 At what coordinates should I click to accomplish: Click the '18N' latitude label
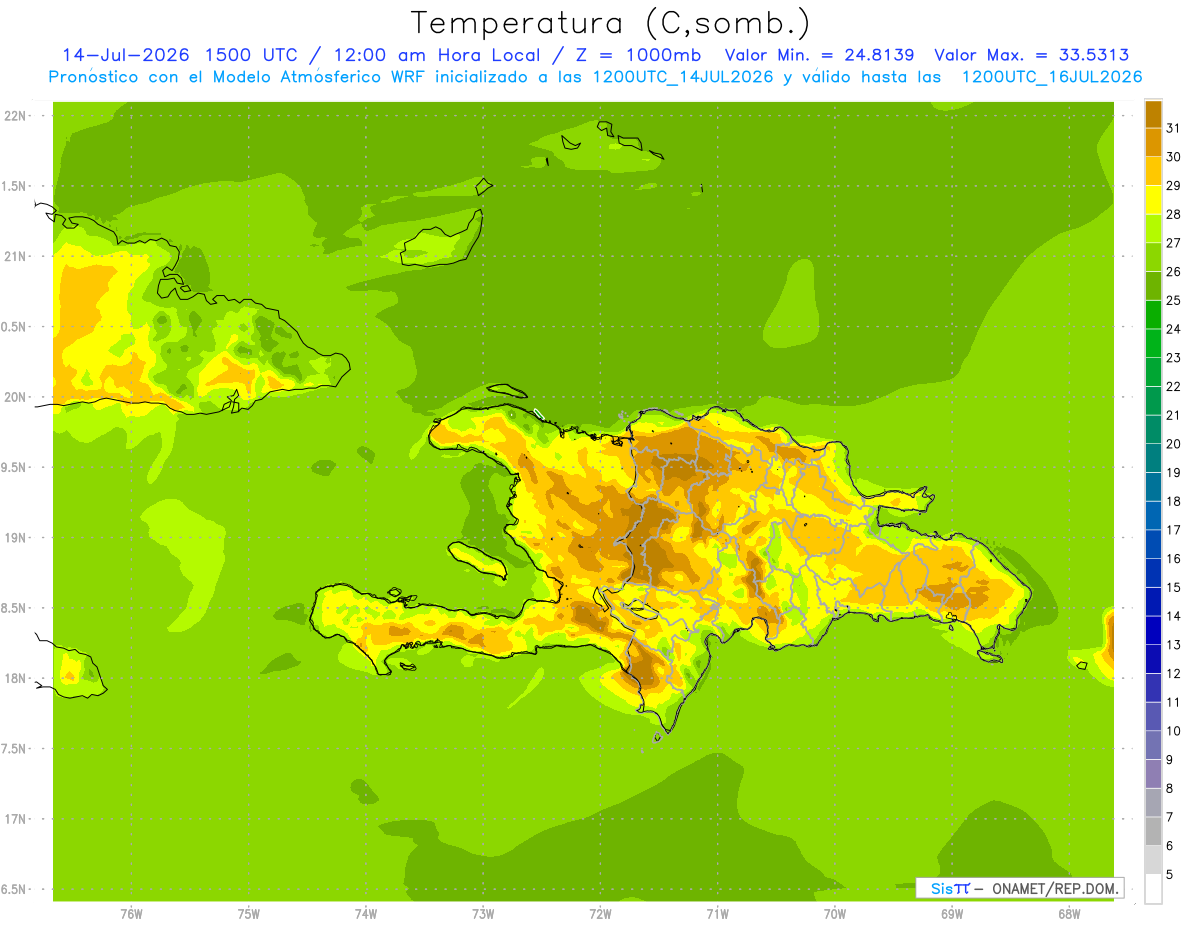(x=16, y=678)
